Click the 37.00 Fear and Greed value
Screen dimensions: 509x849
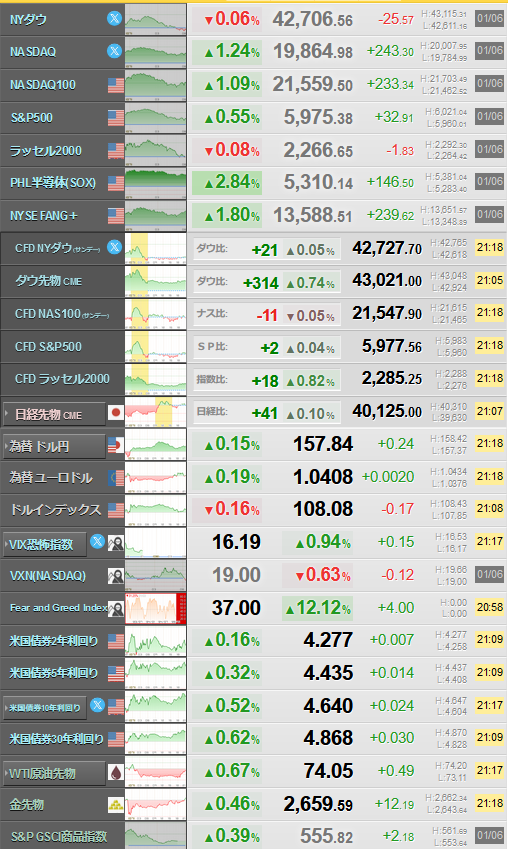pyautogui.click(x=236, y=608)
